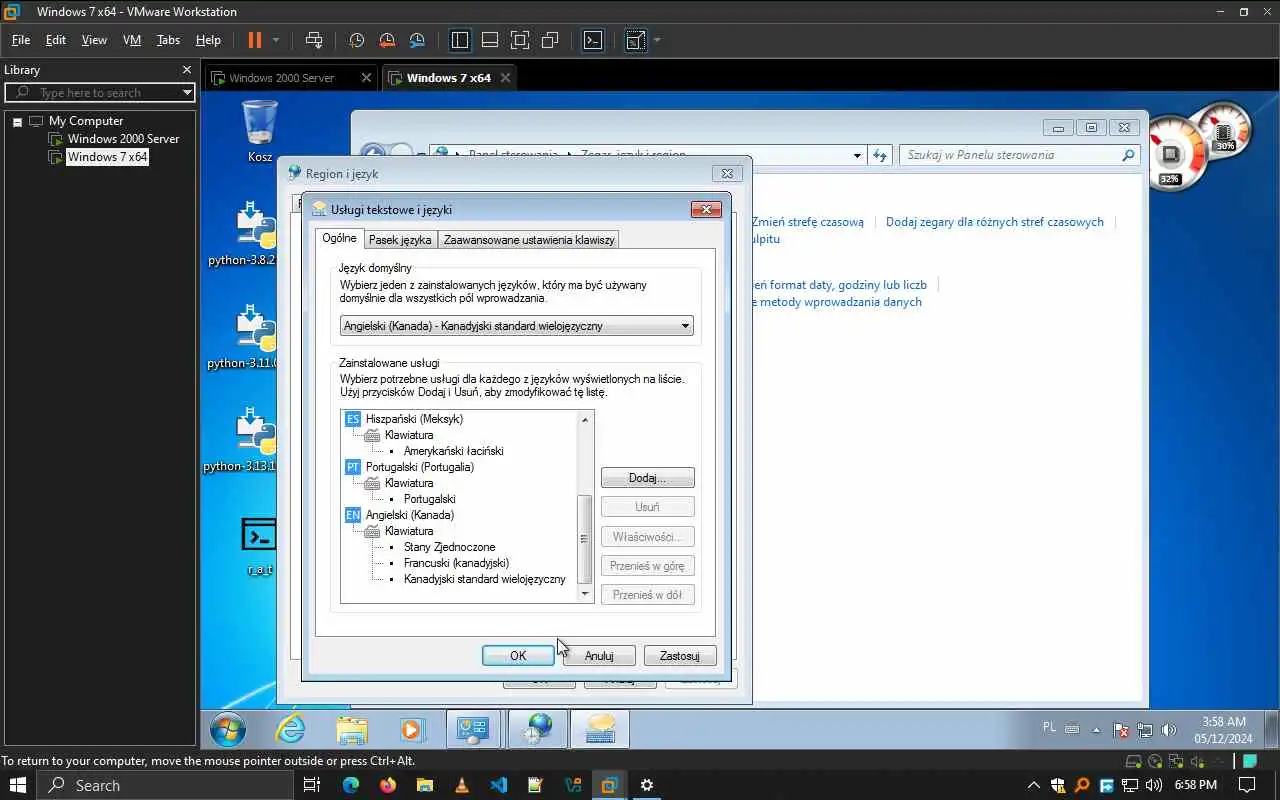Open the Zaawansowane ustawienia klawiszy tab
Image resolution: width=1280 pixels, height=800 pixels.
point(529,240)
